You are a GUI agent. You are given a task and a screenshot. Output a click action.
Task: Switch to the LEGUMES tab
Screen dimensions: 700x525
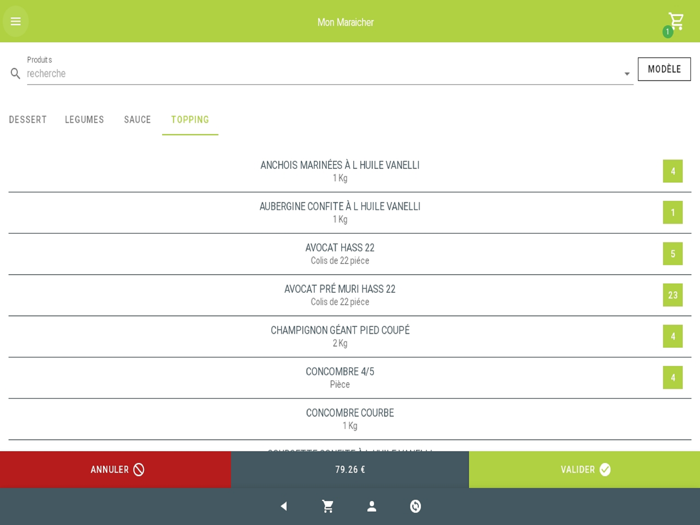click(84, 120)
